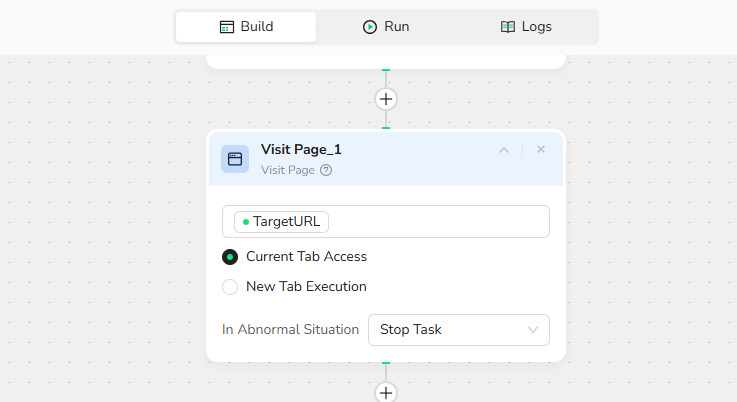
Task: Select the Current Tab Access radio button
Action: click(x=230, y=257)
